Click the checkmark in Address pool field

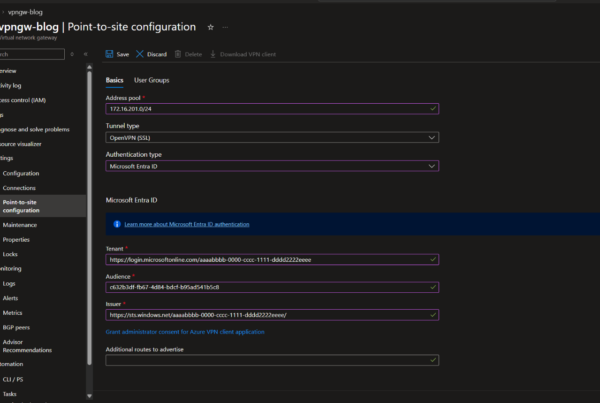coord(433,109)
